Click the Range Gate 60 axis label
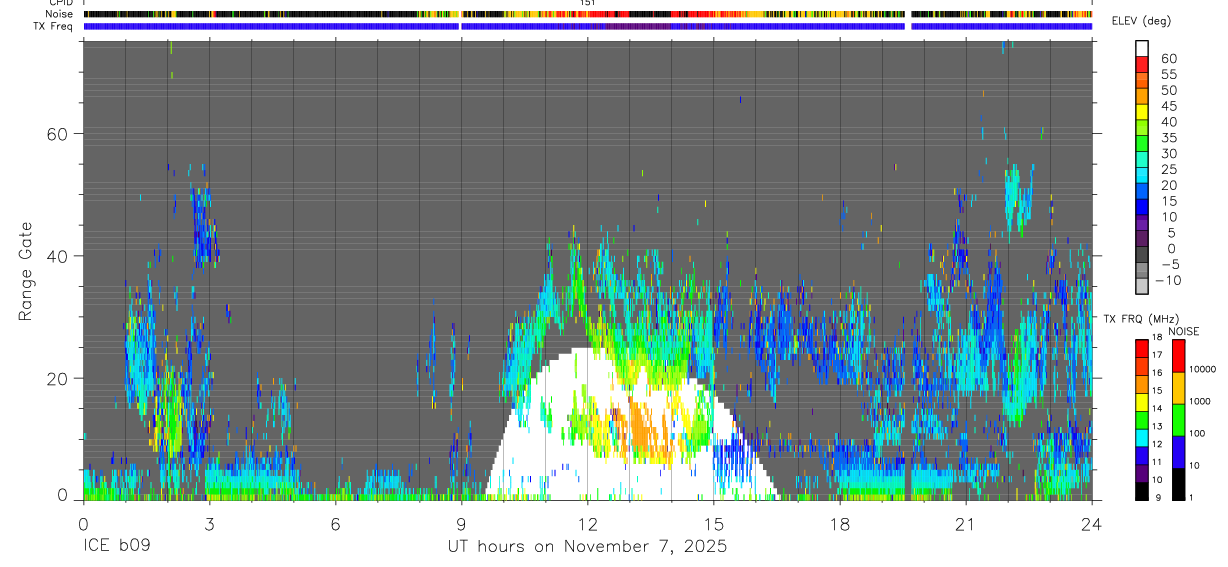Image resolution: width=1228 pixels, height=567 pixels. point(57,133)
